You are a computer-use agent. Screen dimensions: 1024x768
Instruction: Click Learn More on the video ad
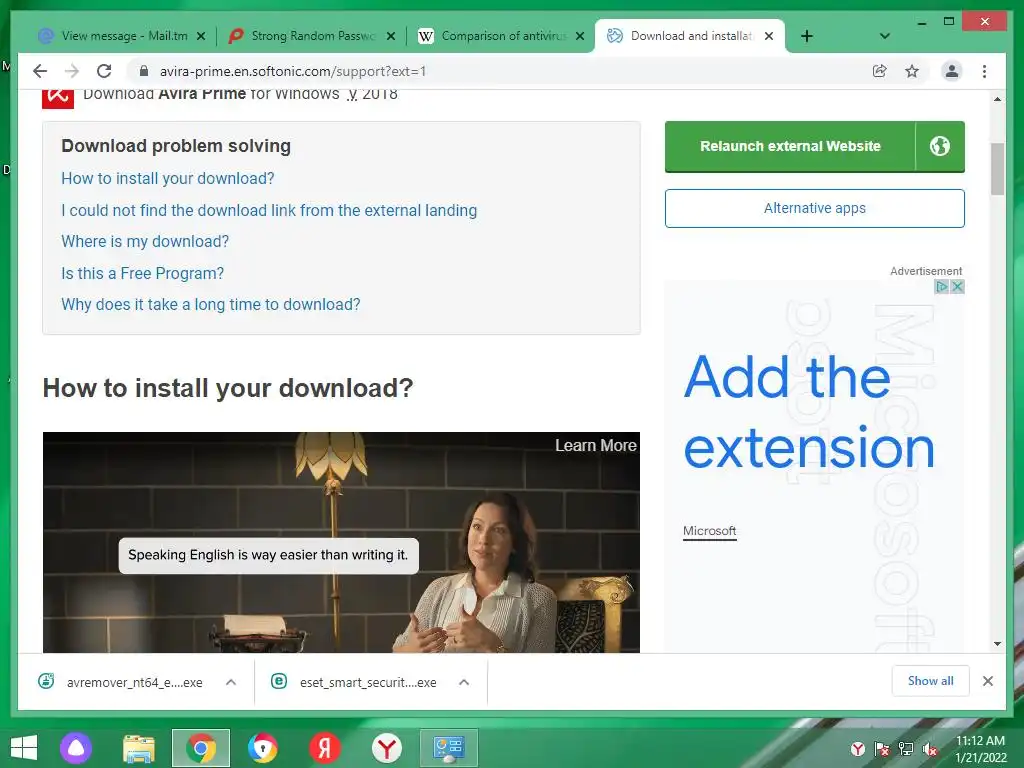596,445
